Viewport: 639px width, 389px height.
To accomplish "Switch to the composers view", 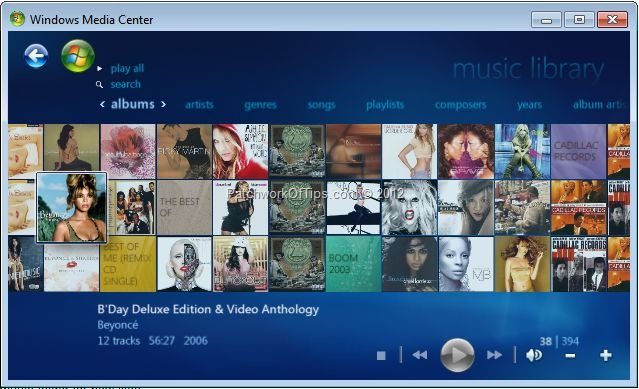I will coord(461,105).
